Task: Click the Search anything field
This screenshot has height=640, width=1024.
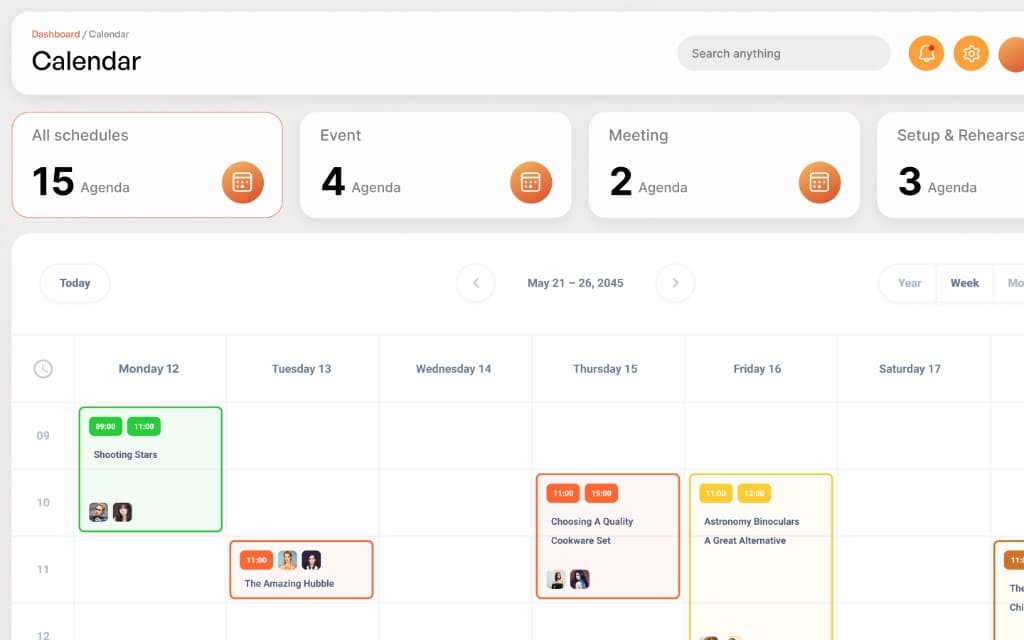Action: click(x=784, y=54)
